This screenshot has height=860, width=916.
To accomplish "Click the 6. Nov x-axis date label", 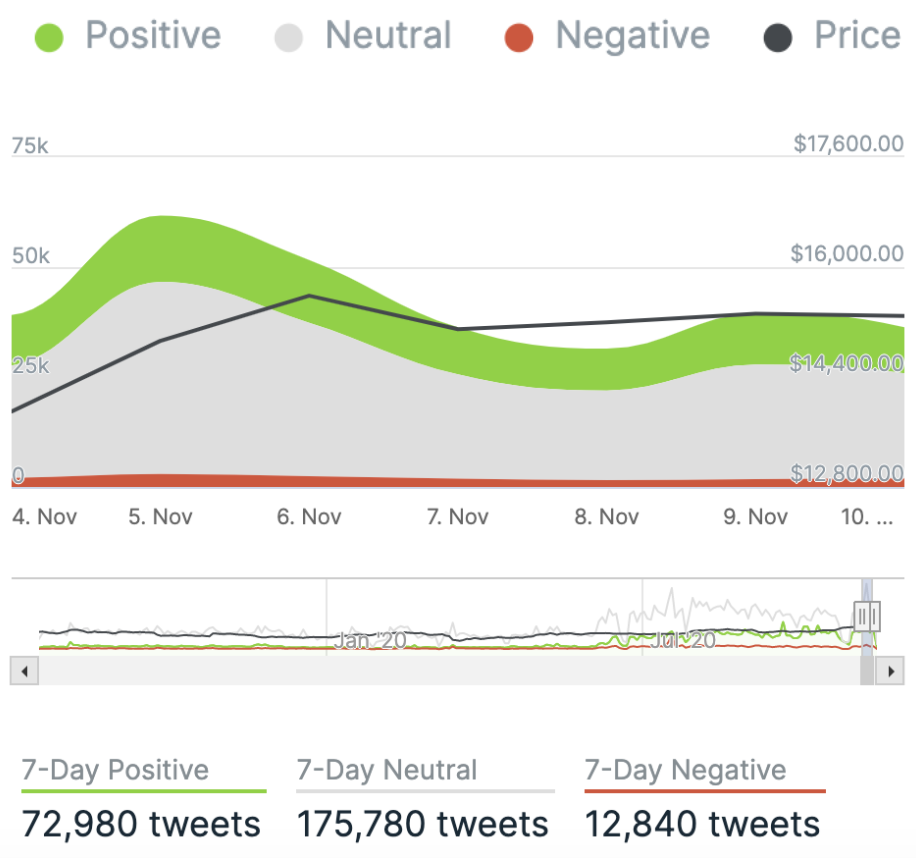I will (x=309, y=517).
